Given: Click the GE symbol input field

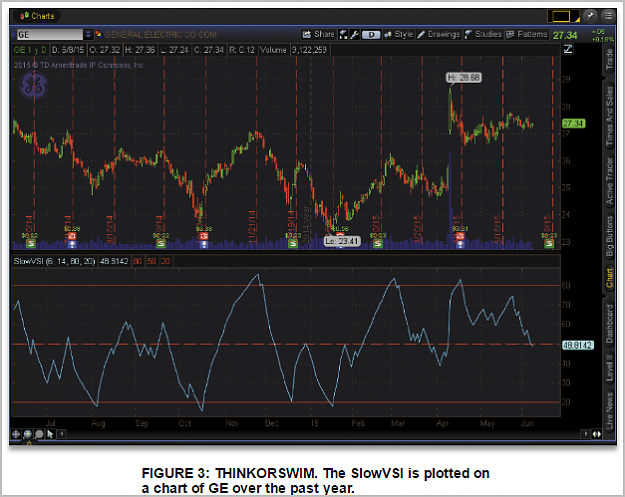Looking at the screenshot, I should coord(50,35).
